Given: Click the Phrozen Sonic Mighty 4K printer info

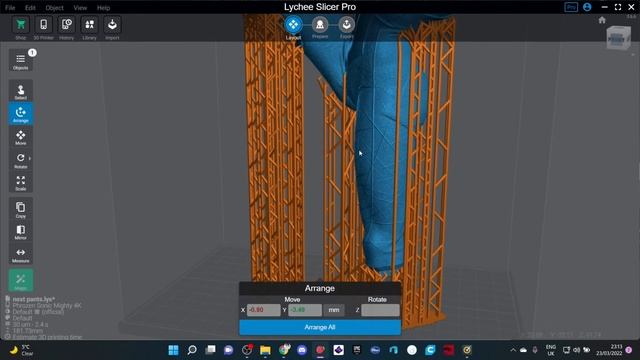Looking at the screenshot, I should coord(47,306).
